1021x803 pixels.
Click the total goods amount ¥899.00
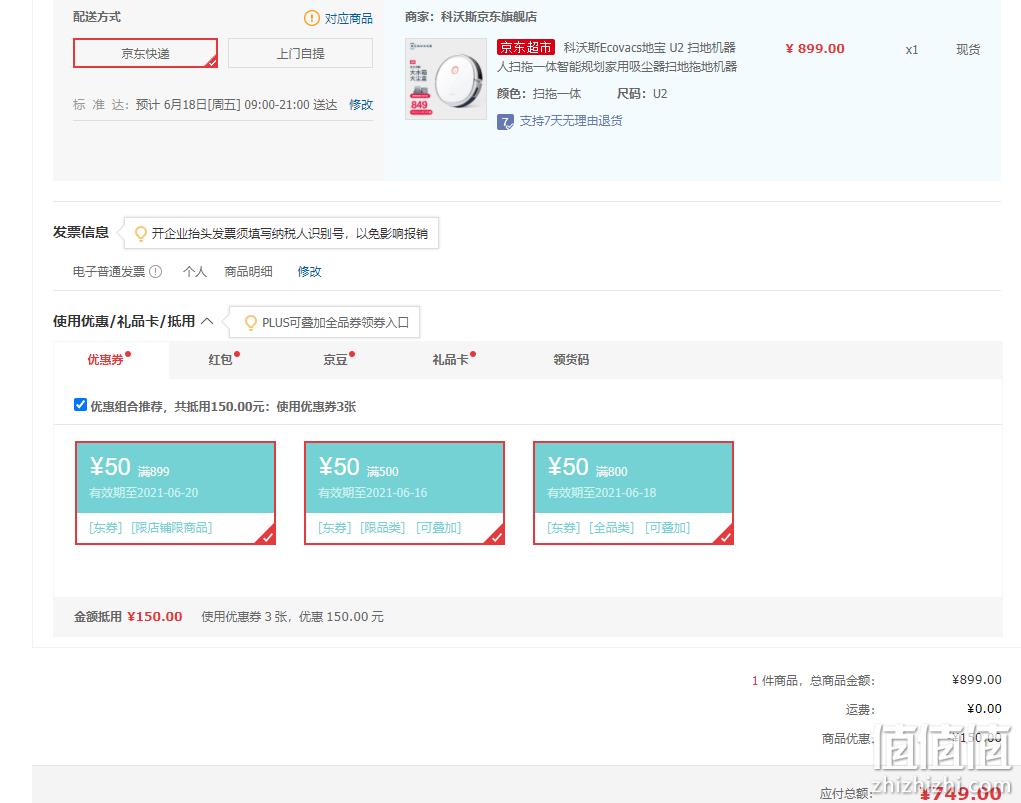(x=977, y=680)
